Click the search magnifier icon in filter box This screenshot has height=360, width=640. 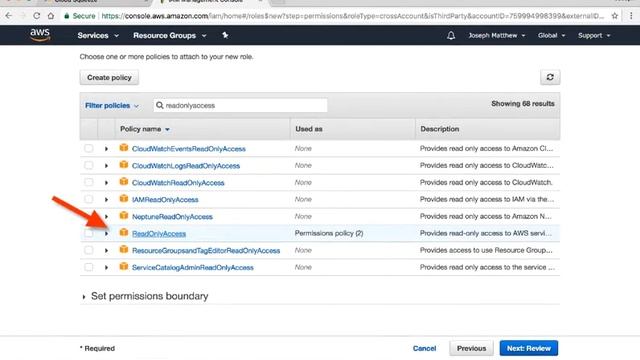click(160, 105)
